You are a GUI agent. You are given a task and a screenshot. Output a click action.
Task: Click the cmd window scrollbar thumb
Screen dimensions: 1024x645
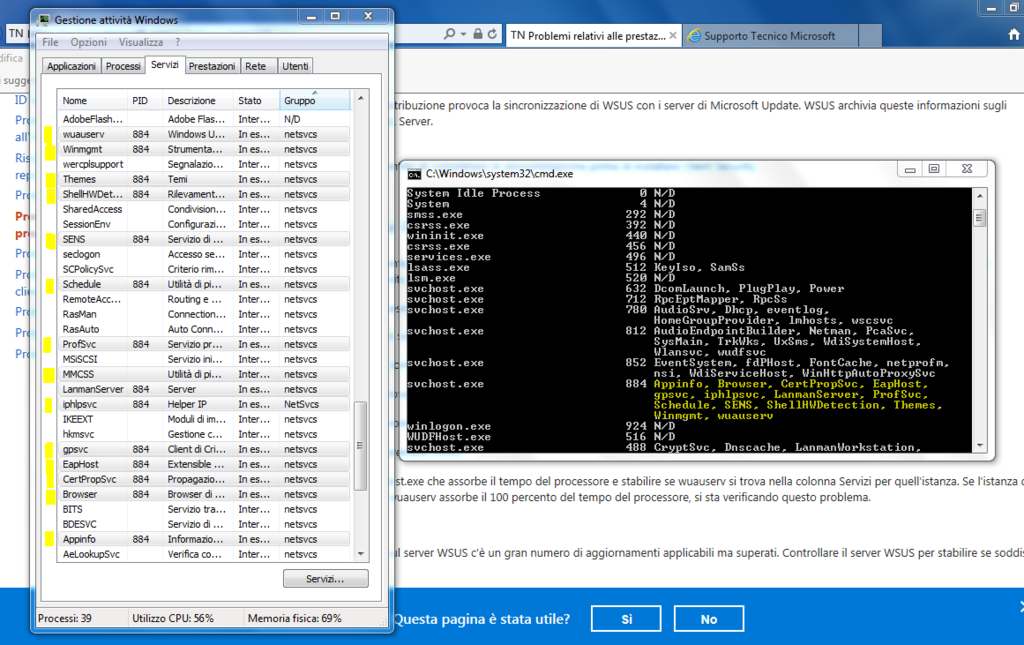(979, 217)
